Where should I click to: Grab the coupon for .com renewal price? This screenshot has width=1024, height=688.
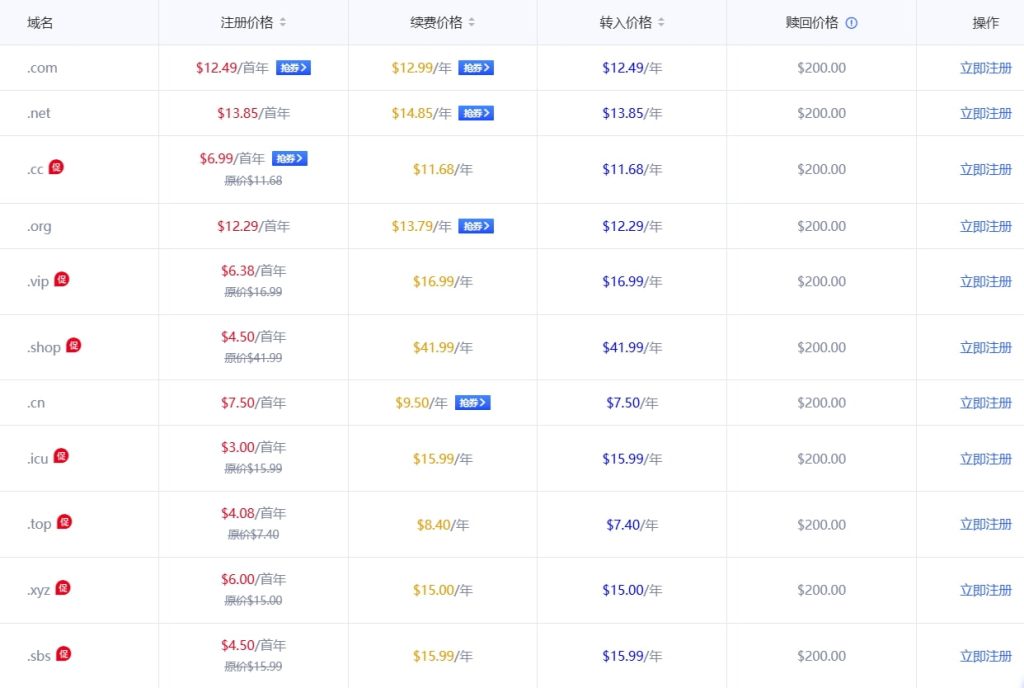coord(476,68)
